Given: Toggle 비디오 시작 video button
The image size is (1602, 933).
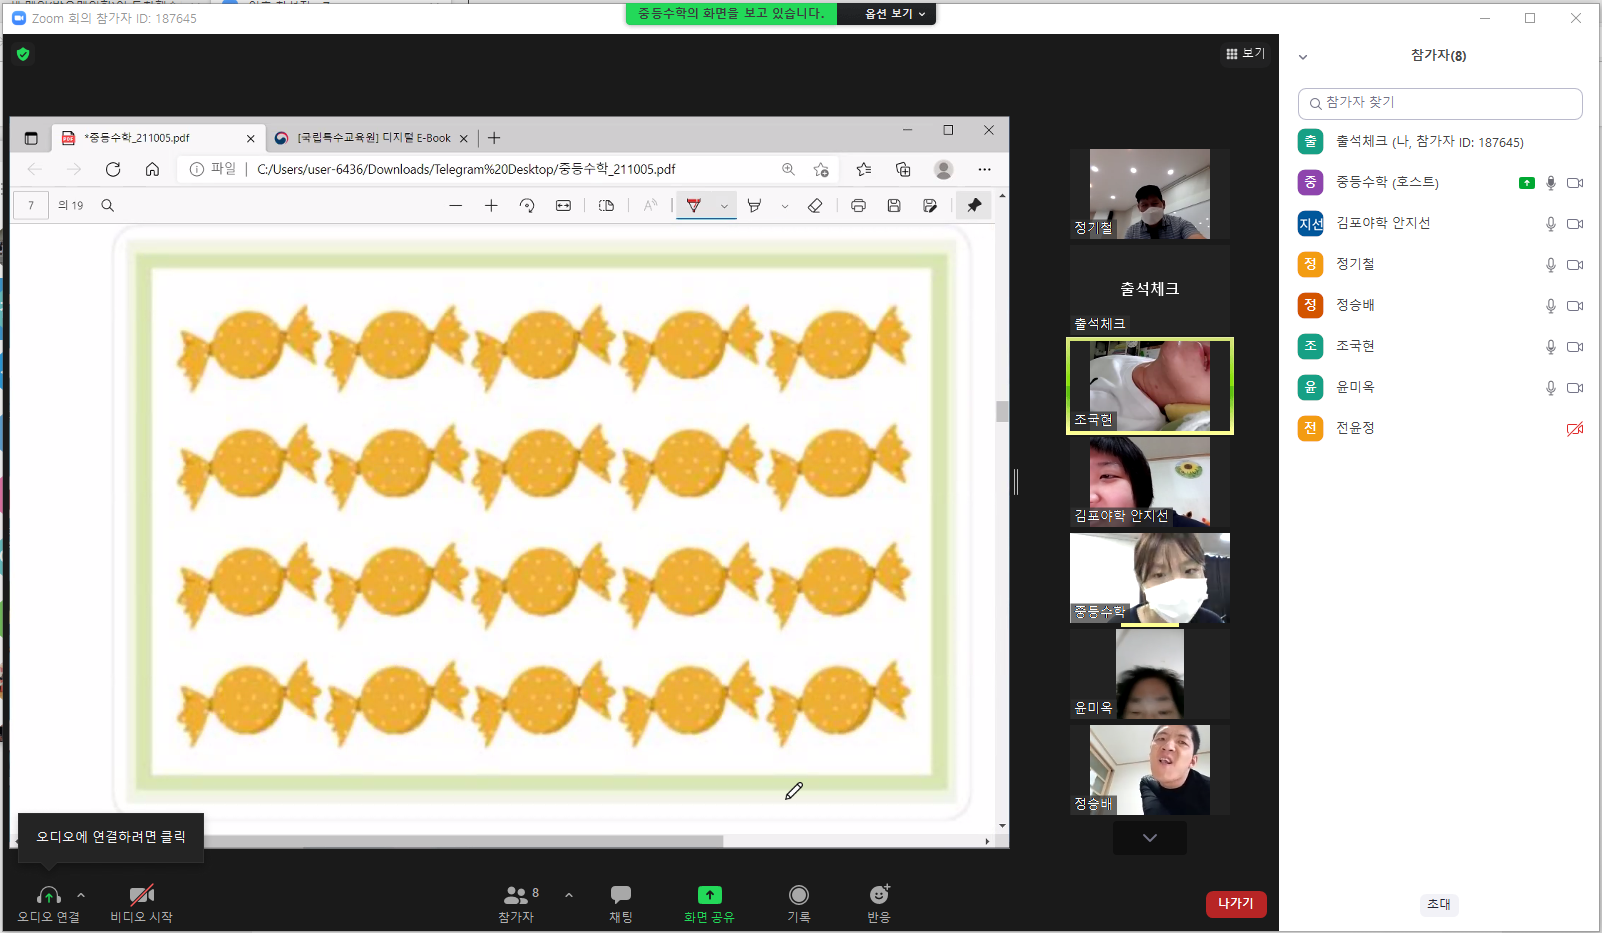Looking at the screenshot, I should pos(141,902).
